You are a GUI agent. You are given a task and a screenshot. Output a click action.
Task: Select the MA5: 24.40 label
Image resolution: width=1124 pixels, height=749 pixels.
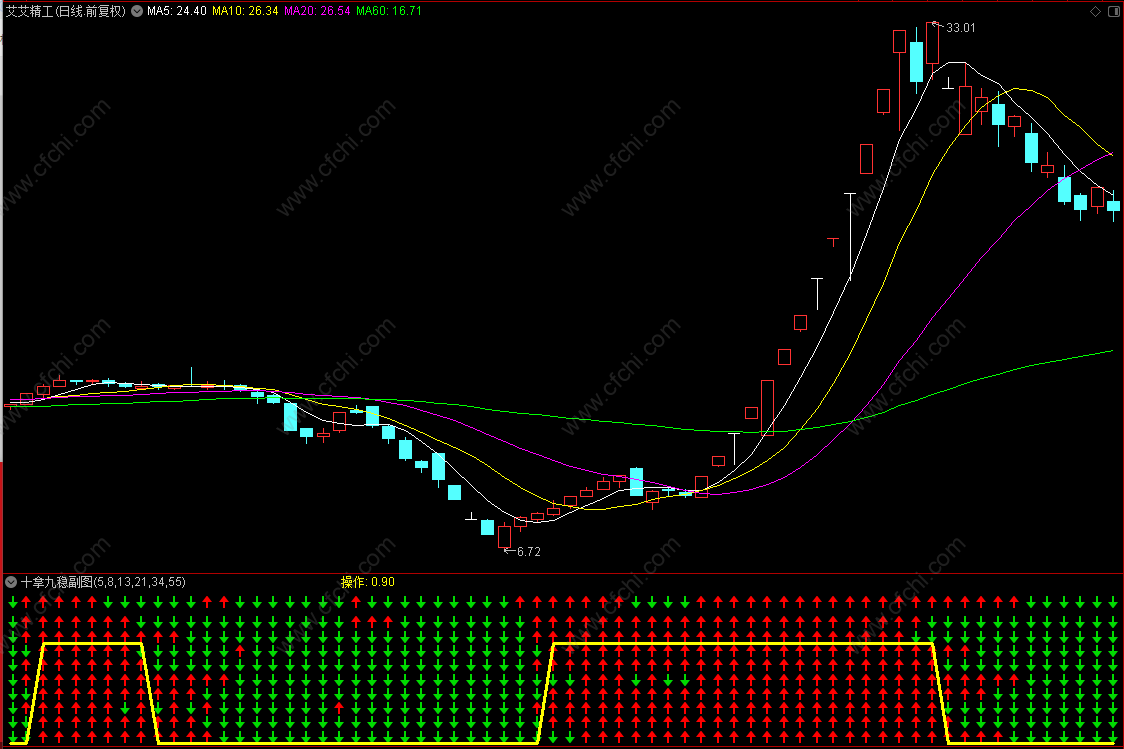pos(176,11)
